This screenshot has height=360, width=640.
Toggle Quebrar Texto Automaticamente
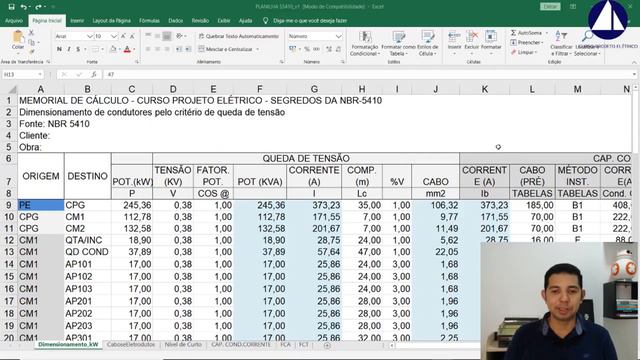click(x=239, y=36)
